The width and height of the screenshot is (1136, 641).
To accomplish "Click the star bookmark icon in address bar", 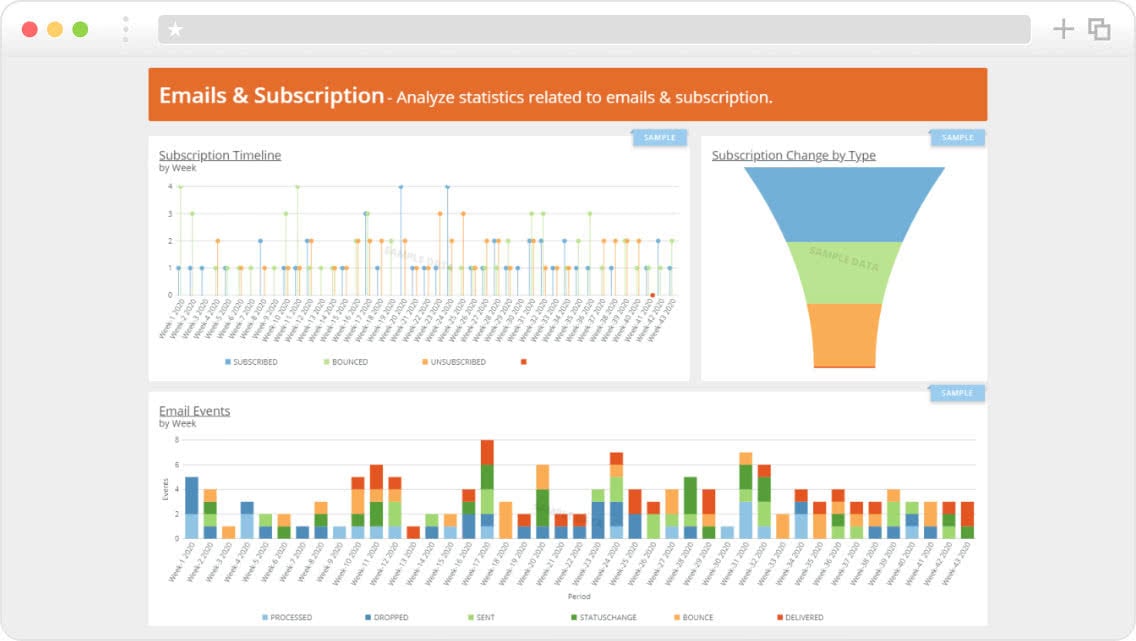I will (175, 30).
